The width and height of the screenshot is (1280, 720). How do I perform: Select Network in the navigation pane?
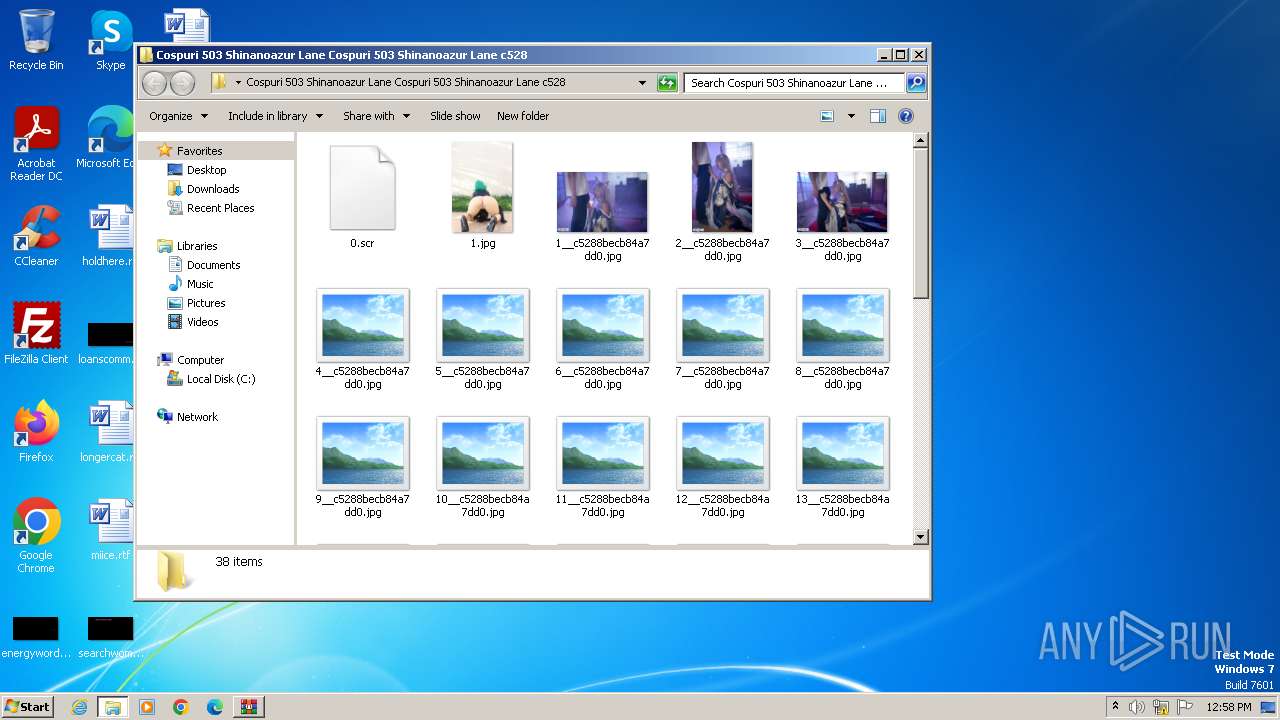197,417
